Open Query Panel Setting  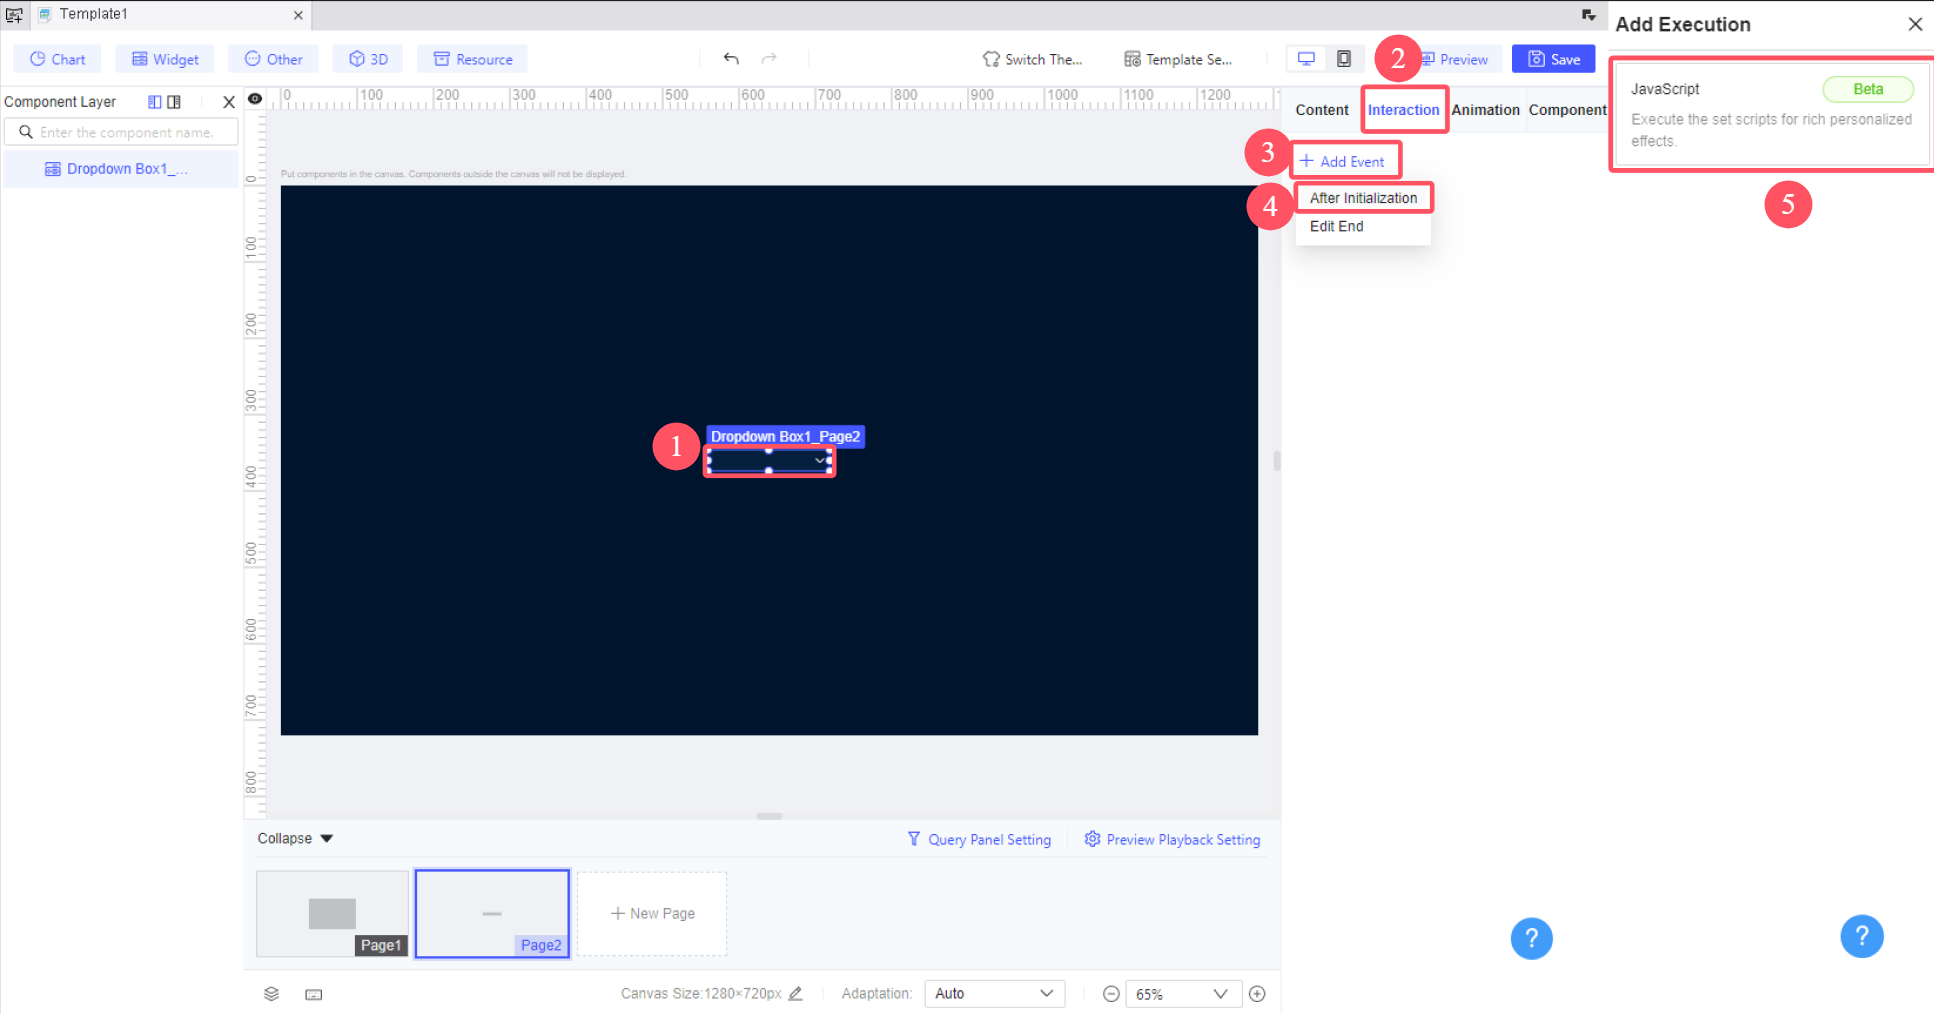(x=979, y=839)
